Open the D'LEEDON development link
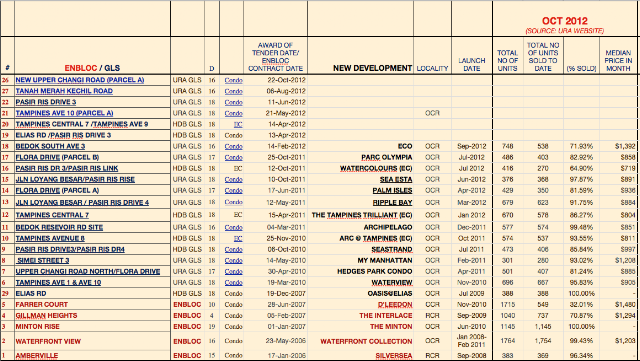Image resolution: width=640 pixels, height=361 pixels. point(395,305)
